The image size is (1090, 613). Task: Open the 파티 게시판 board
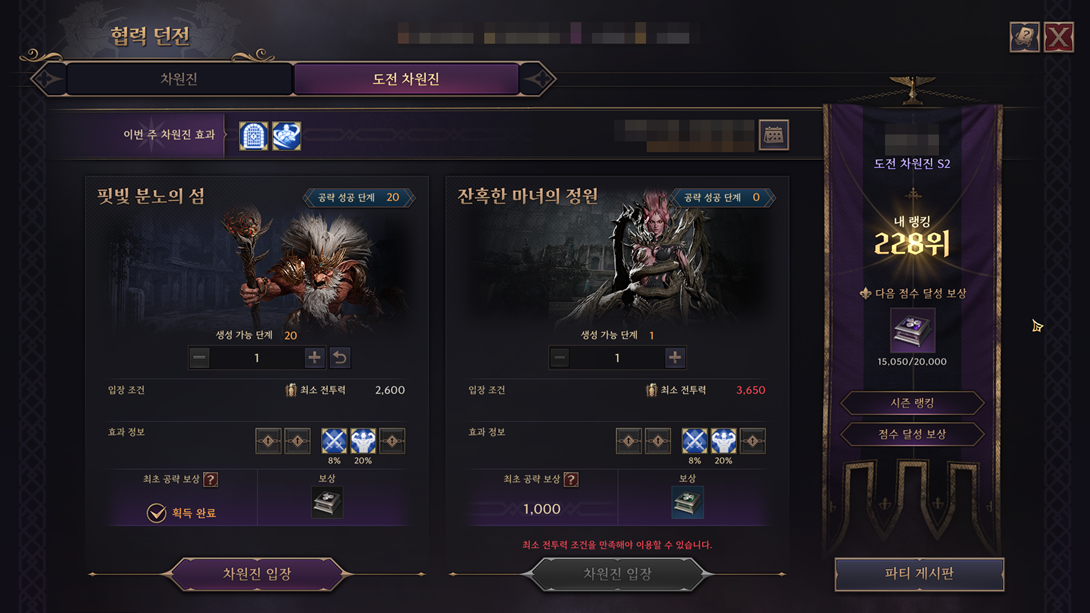point(919,574)
